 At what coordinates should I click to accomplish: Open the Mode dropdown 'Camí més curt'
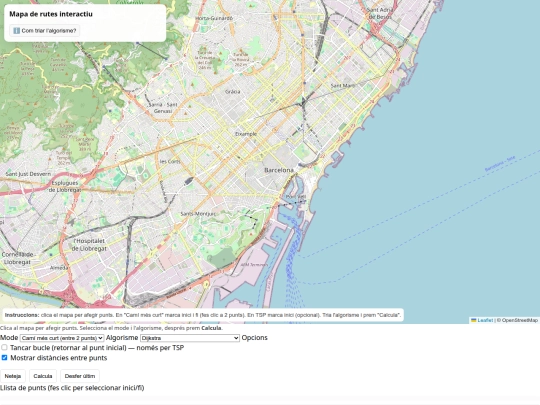click(x=62, y=338)
